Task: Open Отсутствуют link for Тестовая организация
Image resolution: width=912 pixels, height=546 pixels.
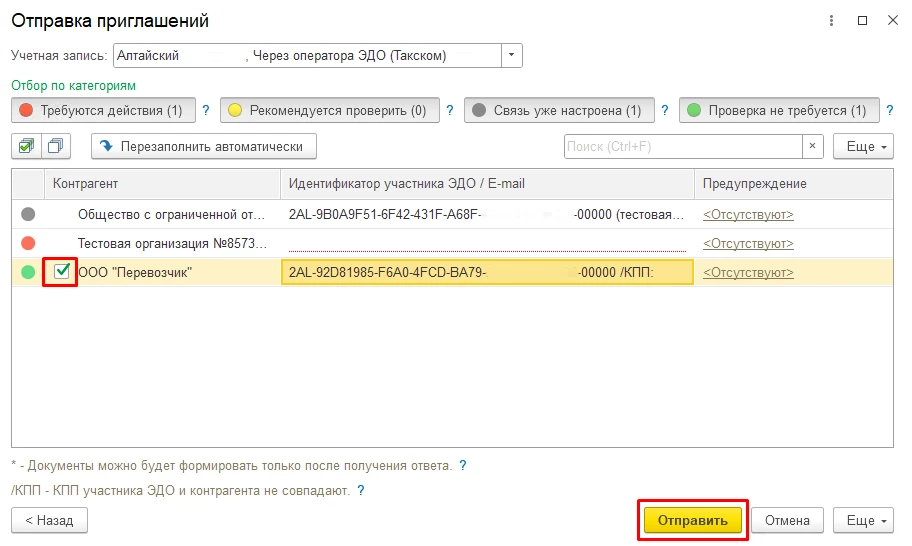Action: 748,243
